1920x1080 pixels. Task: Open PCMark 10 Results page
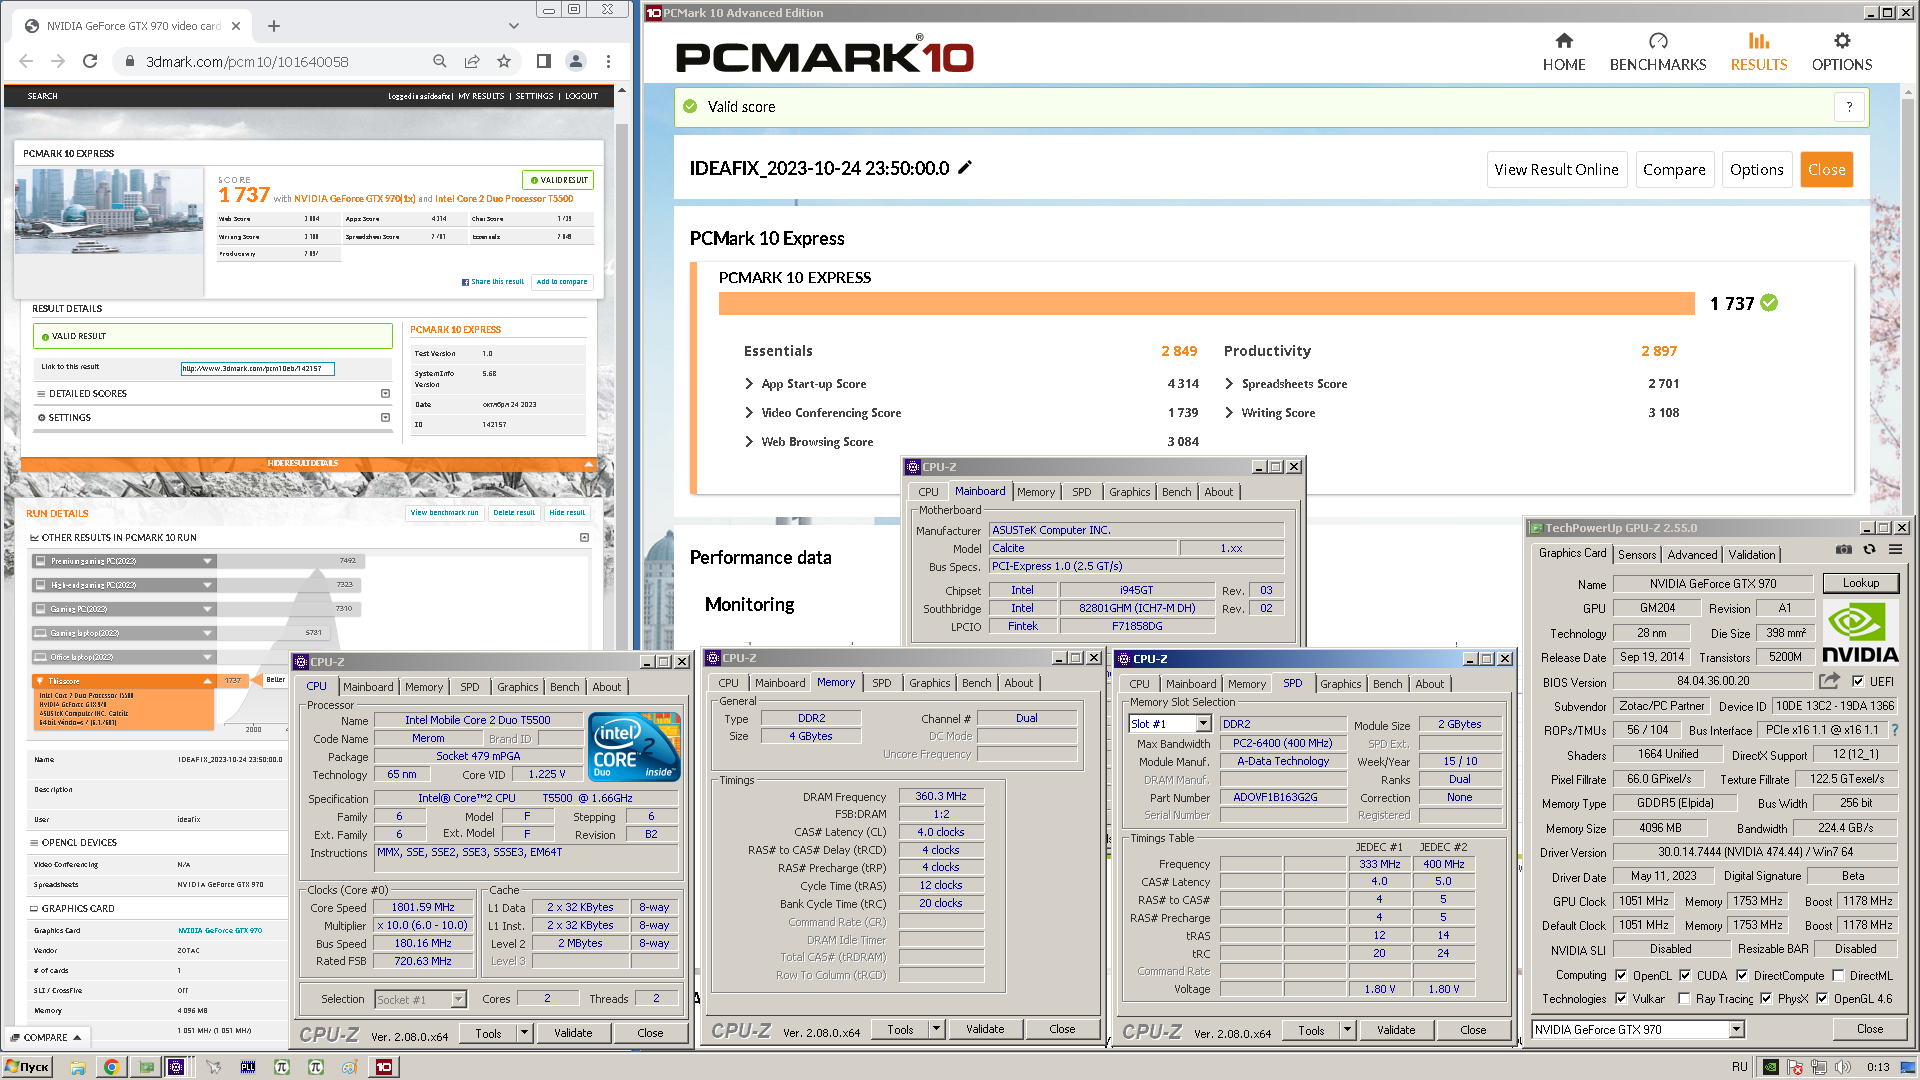pos(1759,52)
